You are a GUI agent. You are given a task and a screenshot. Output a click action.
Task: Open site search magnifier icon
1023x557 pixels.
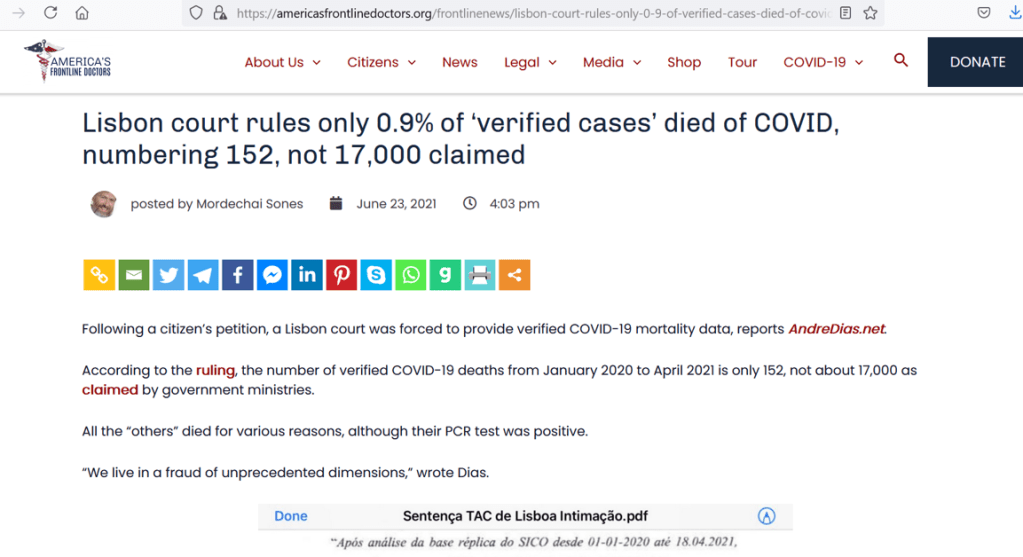(x=901, y=61)
